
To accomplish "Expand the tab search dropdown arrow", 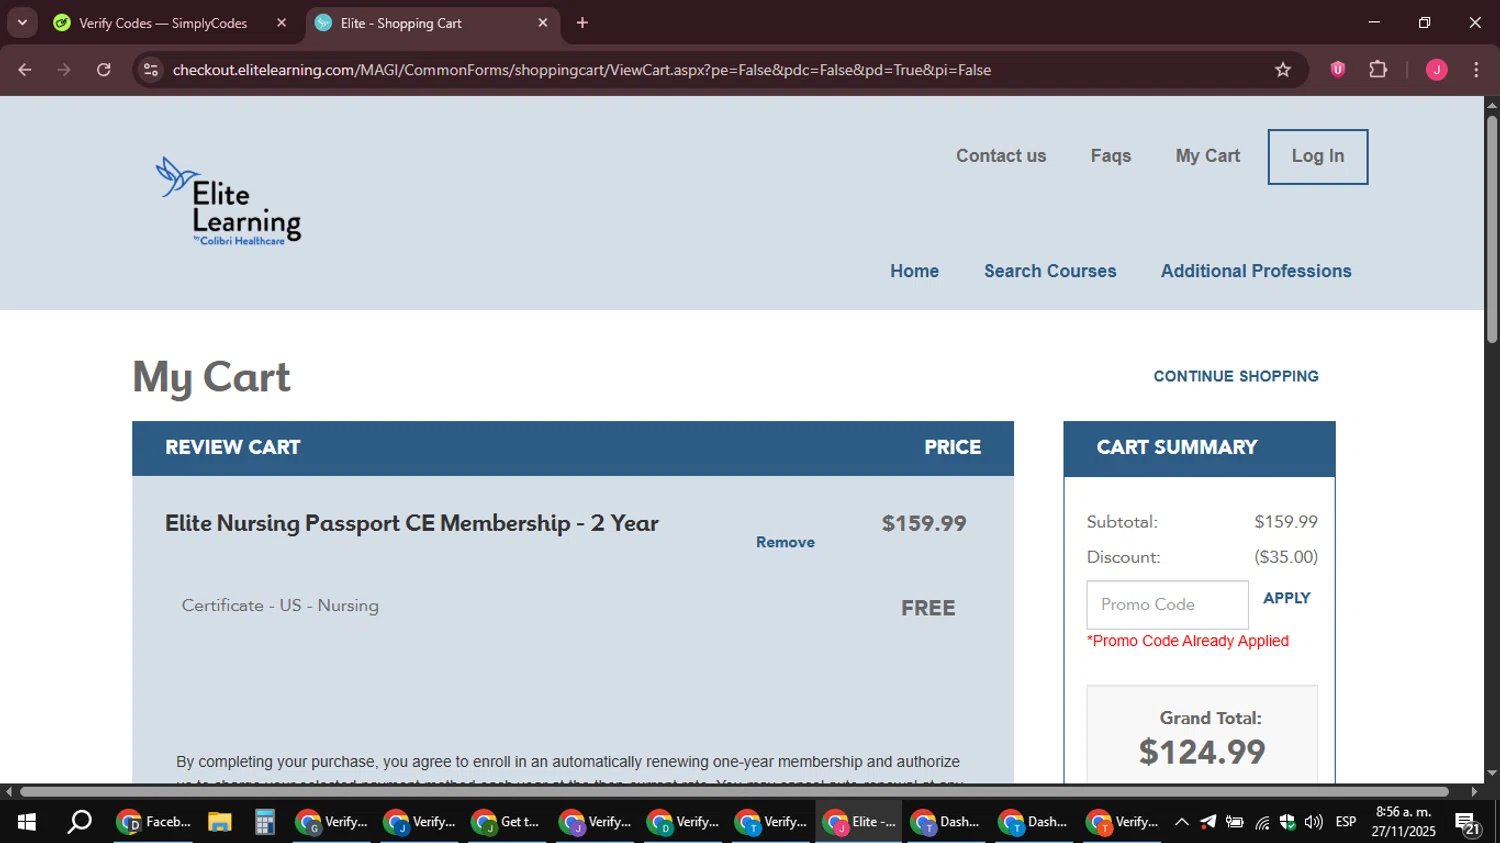I will pos(22,23).
